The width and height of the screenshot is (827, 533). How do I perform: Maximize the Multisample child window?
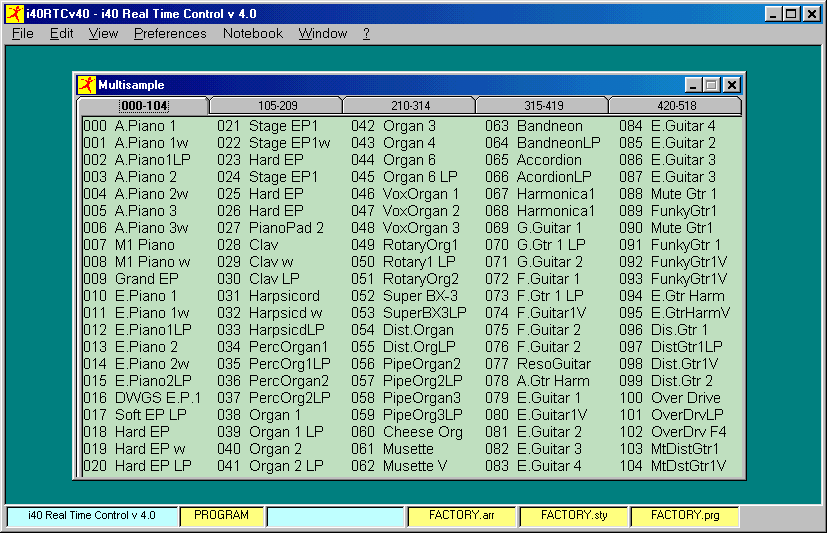click(x=711, y=85)
